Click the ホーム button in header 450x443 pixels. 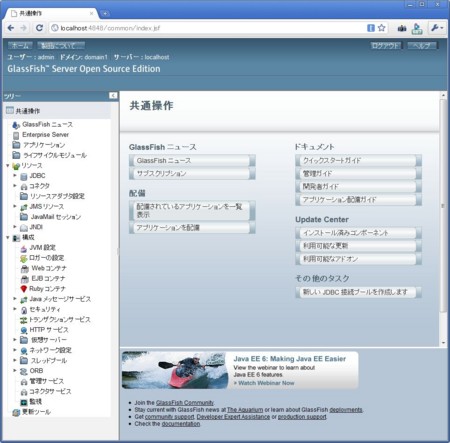pyautogui.click(x=20, y=46)
